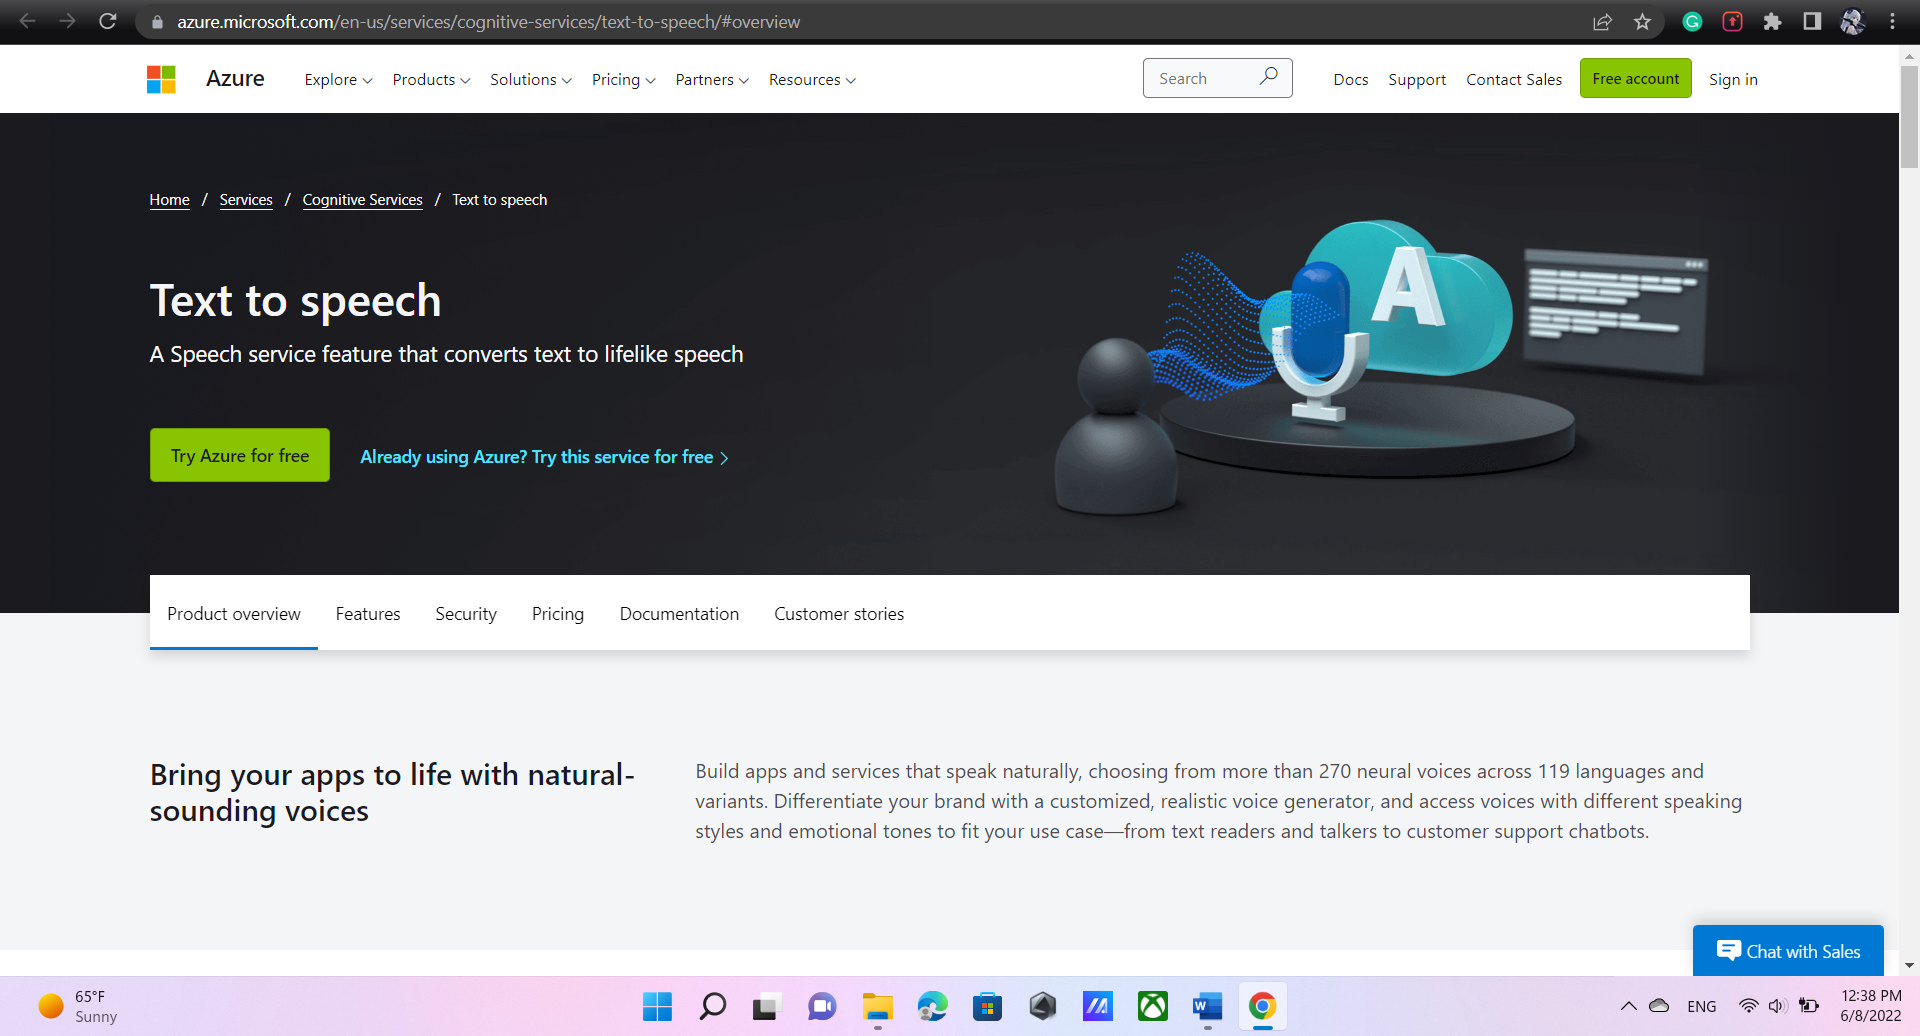Screen dimensions: 1920x1036
Task: Select the Product overview tab
Action: (x=234, y=614)
